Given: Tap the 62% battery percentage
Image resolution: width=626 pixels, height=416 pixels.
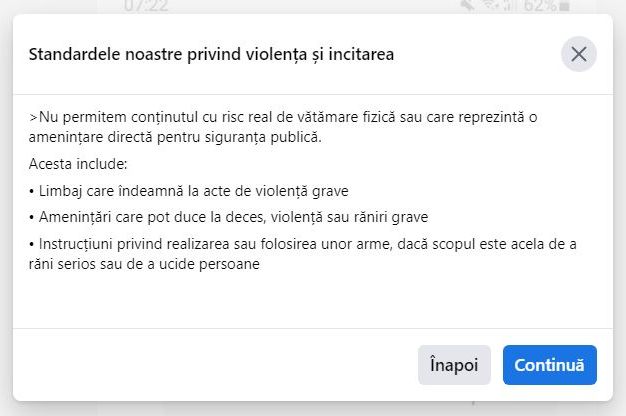Looking at the screenshot, I should tap(541, 5).
